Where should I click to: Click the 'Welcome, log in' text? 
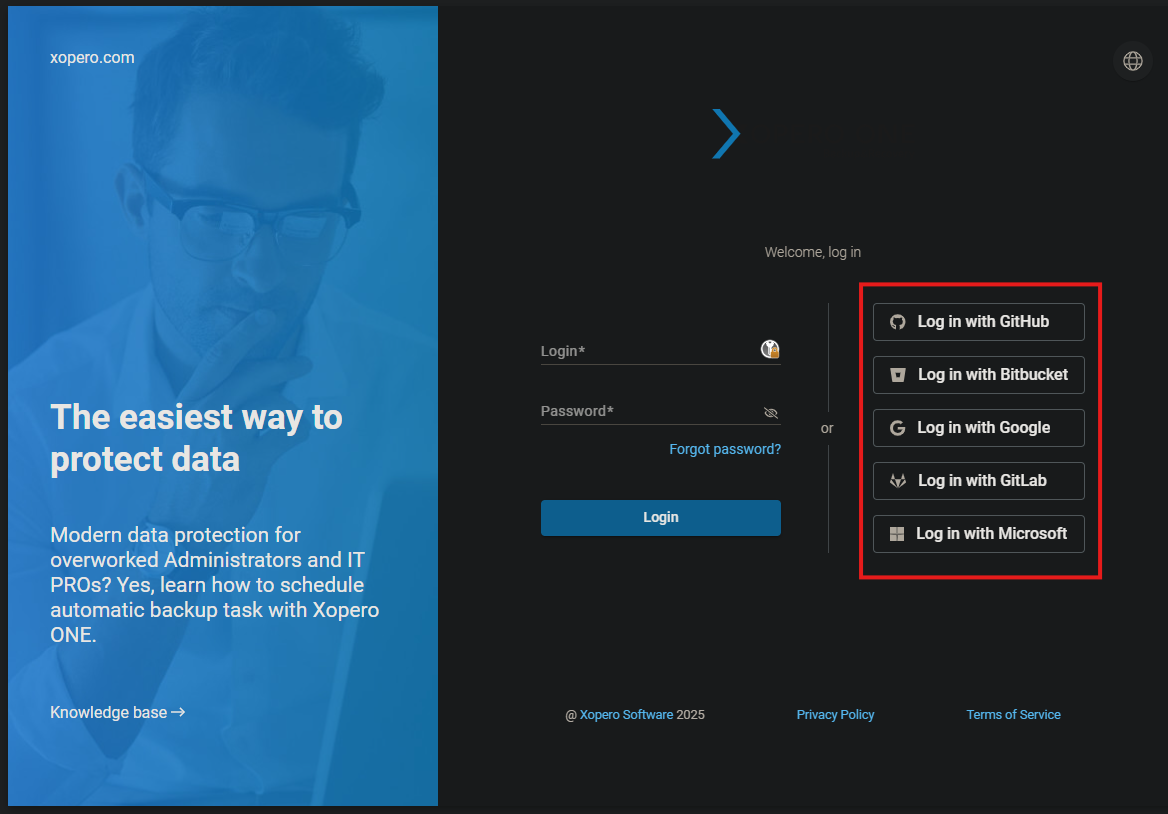(812, 252)
